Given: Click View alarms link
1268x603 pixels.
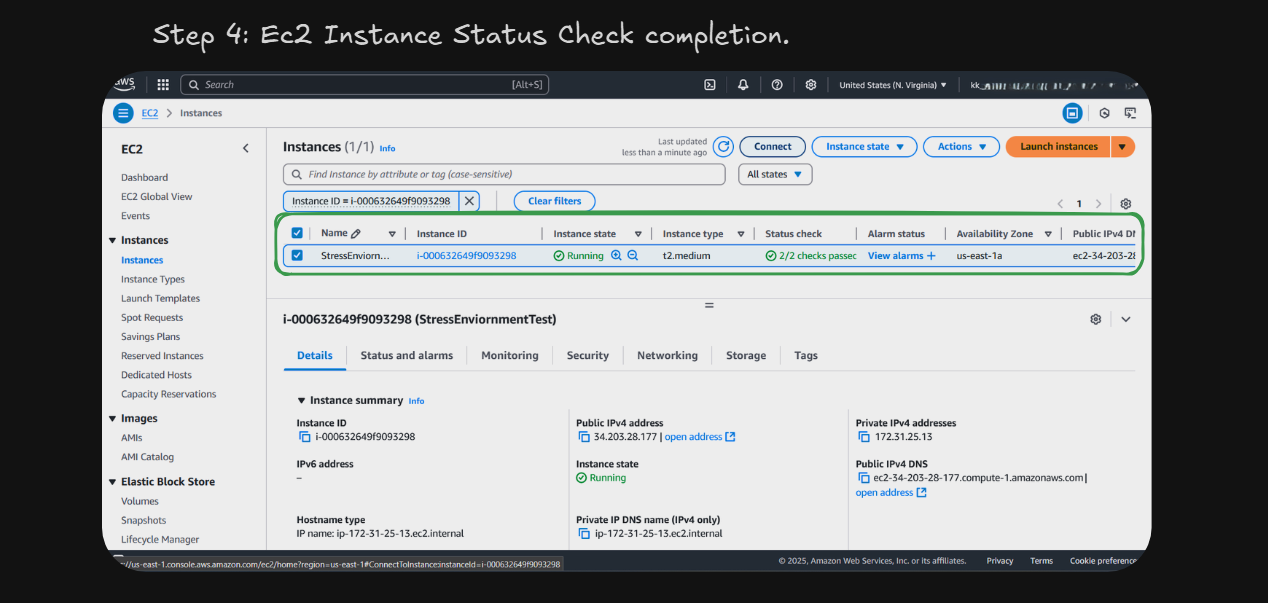Looking at the screenshot, I should point(896,256).
